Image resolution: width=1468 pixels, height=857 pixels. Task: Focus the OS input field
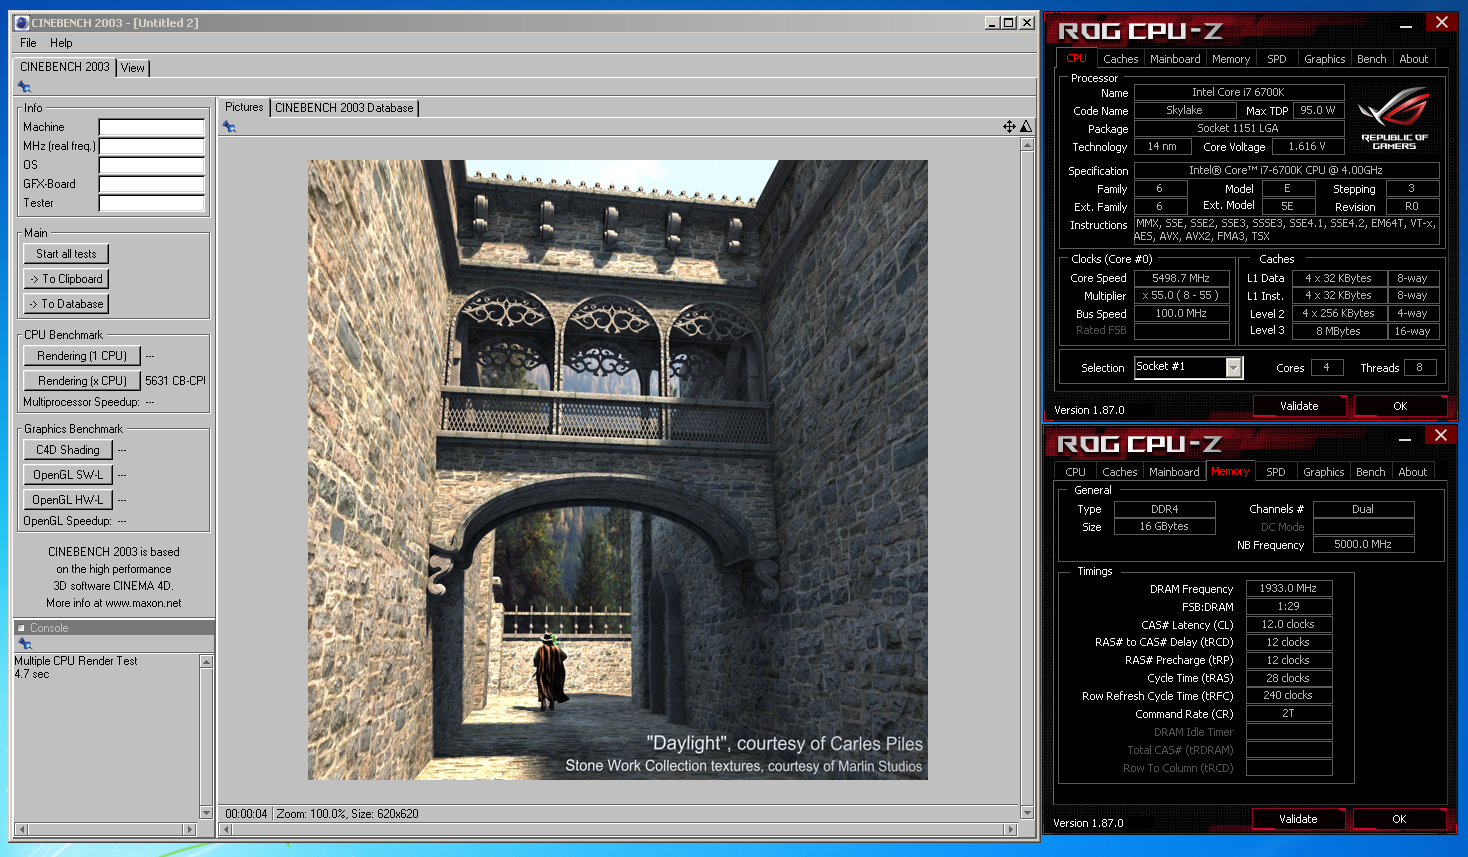(152, 165)
